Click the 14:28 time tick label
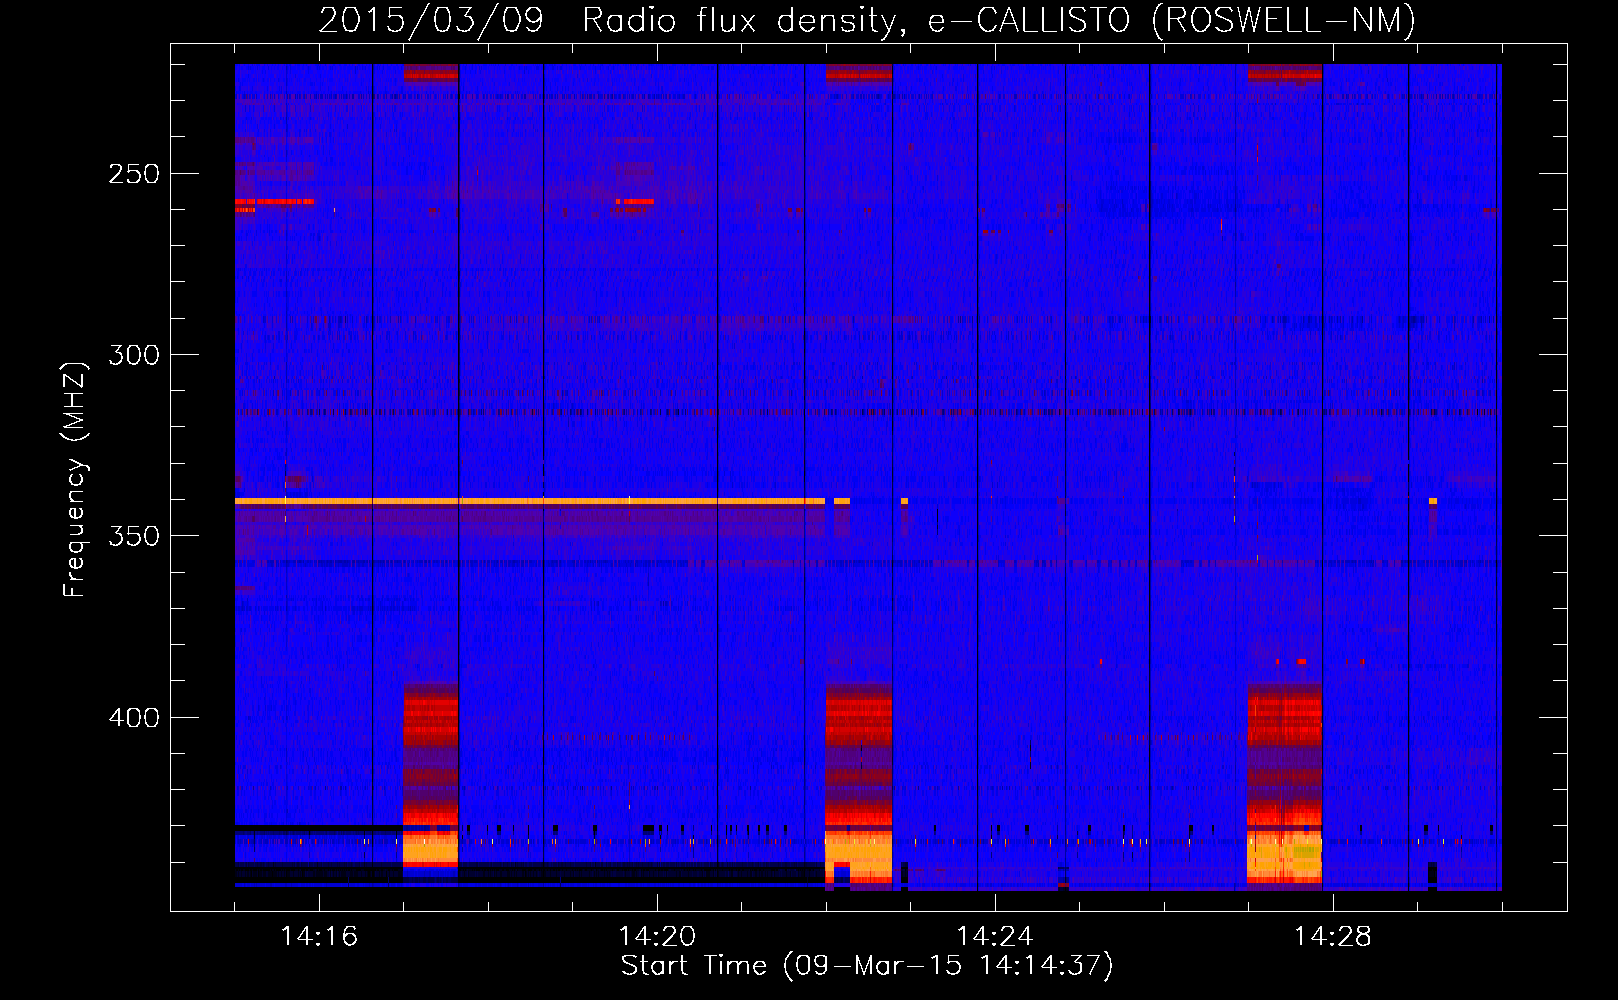 1333,936
